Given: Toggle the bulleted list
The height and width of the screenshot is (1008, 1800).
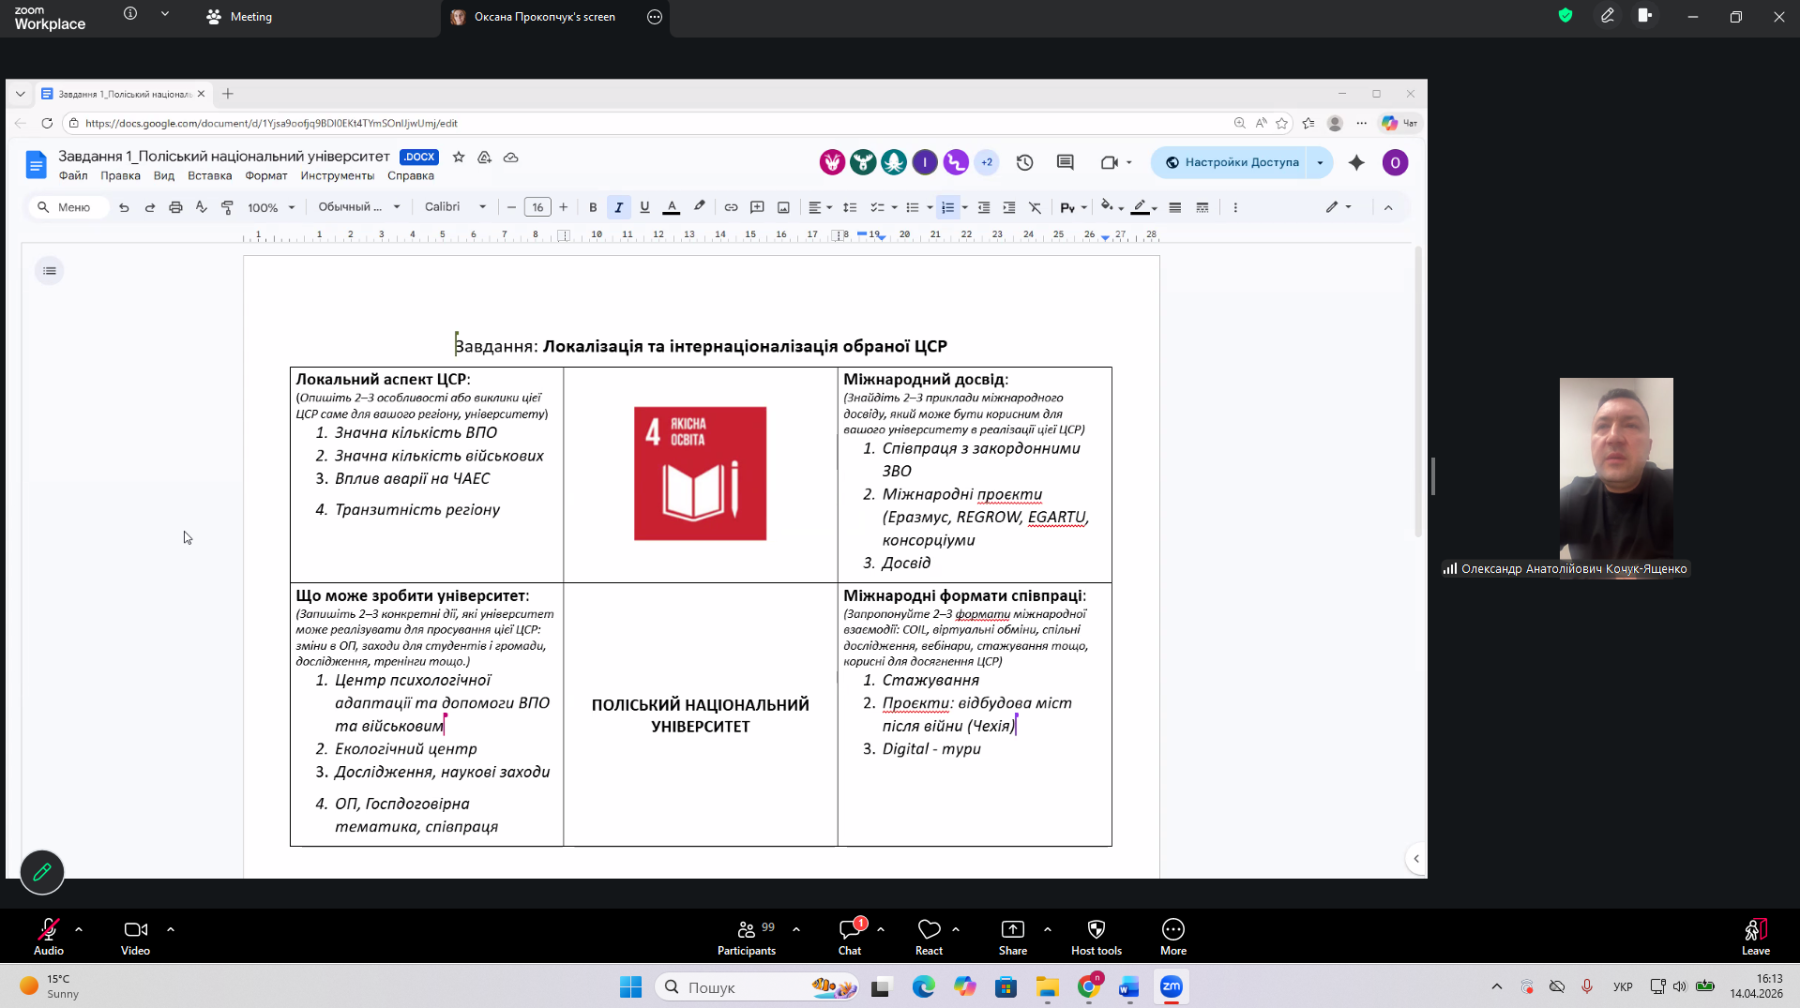Looking at the screenshot, I should tap(912, 207).
